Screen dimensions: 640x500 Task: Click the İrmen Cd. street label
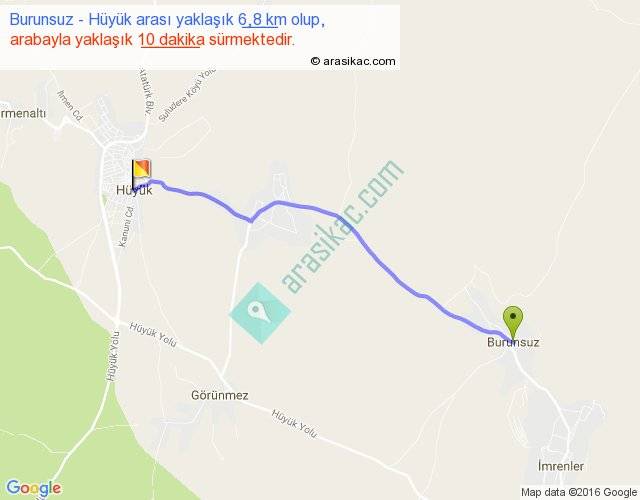(70, 105)
